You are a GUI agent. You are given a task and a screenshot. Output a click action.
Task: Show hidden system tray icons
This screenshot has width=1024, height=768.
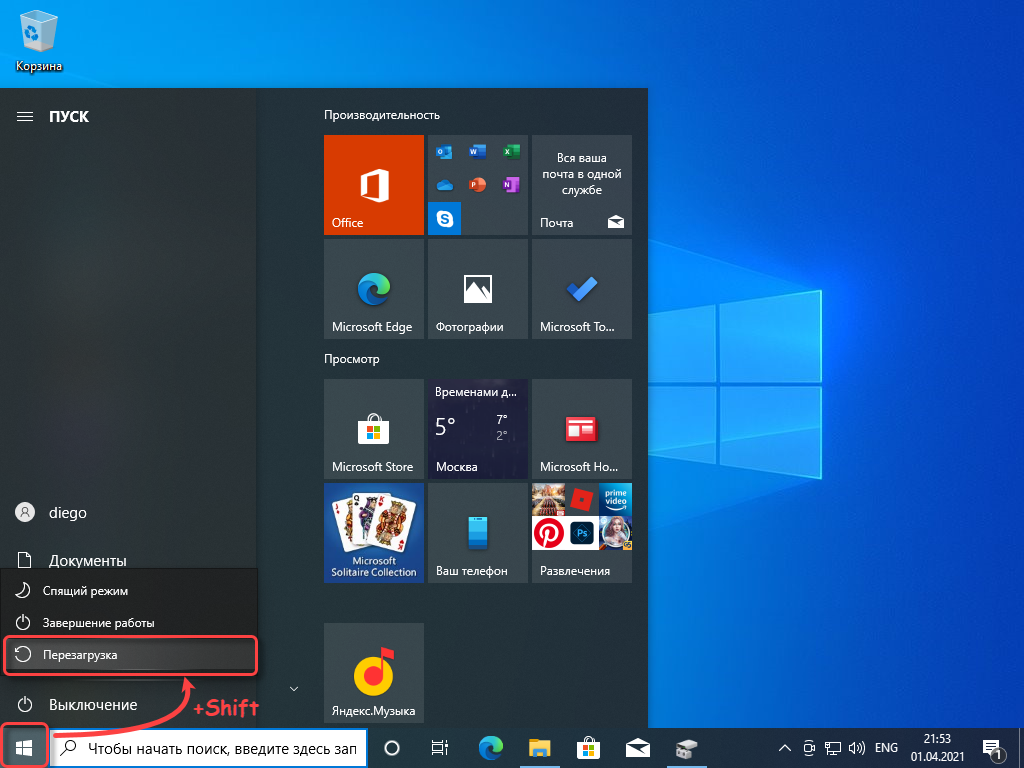pyautogui.click(x=784, y=748)
